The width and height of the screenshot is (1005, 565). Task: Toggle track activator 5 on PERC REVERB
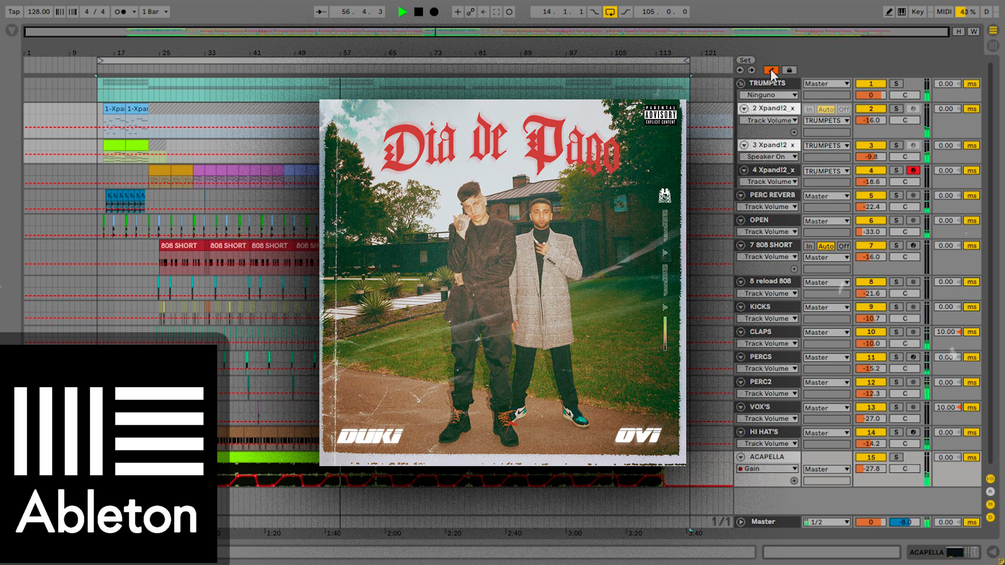pyautogui.click(x=870, y=195)
